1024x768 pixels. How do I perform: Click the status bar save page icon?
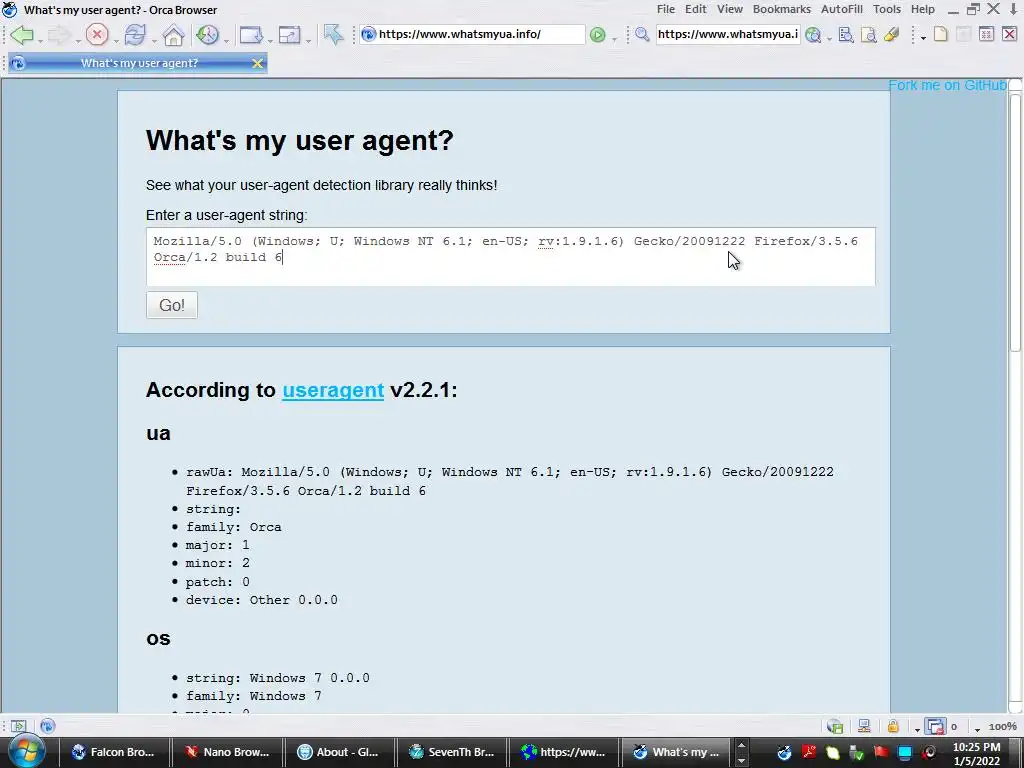coord(835,726)
